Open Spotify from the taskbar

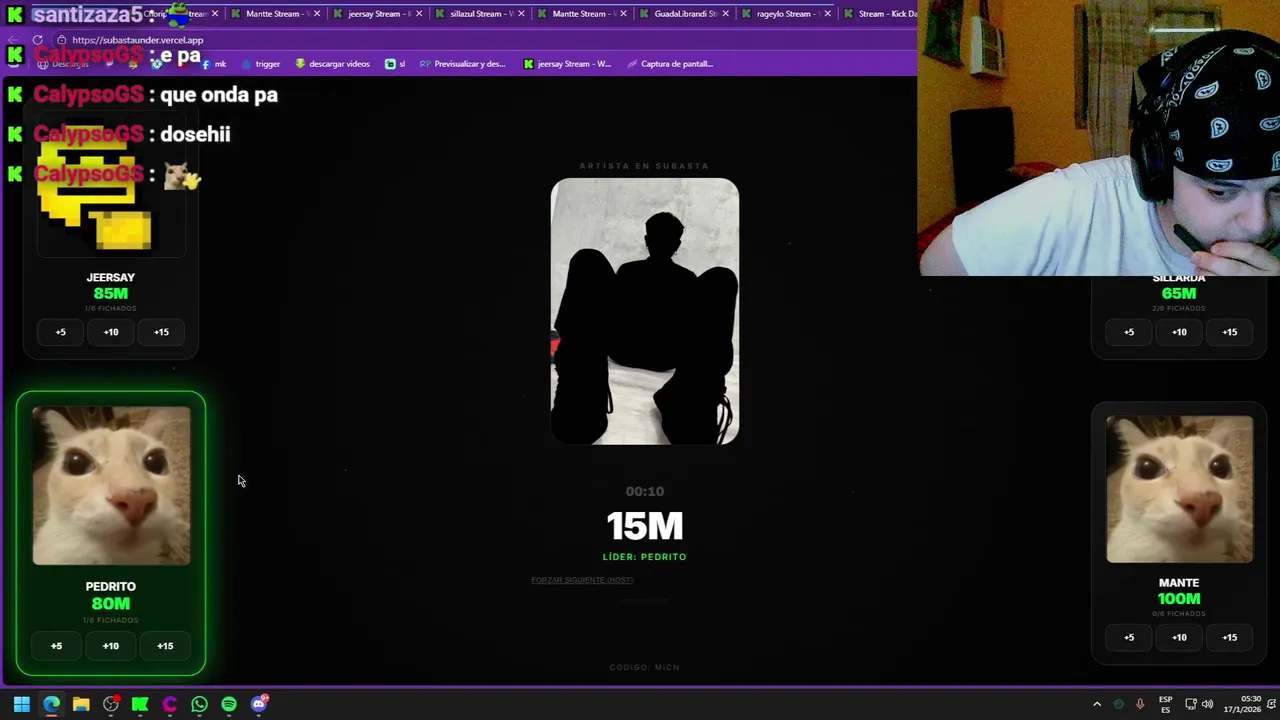[229, 704]
